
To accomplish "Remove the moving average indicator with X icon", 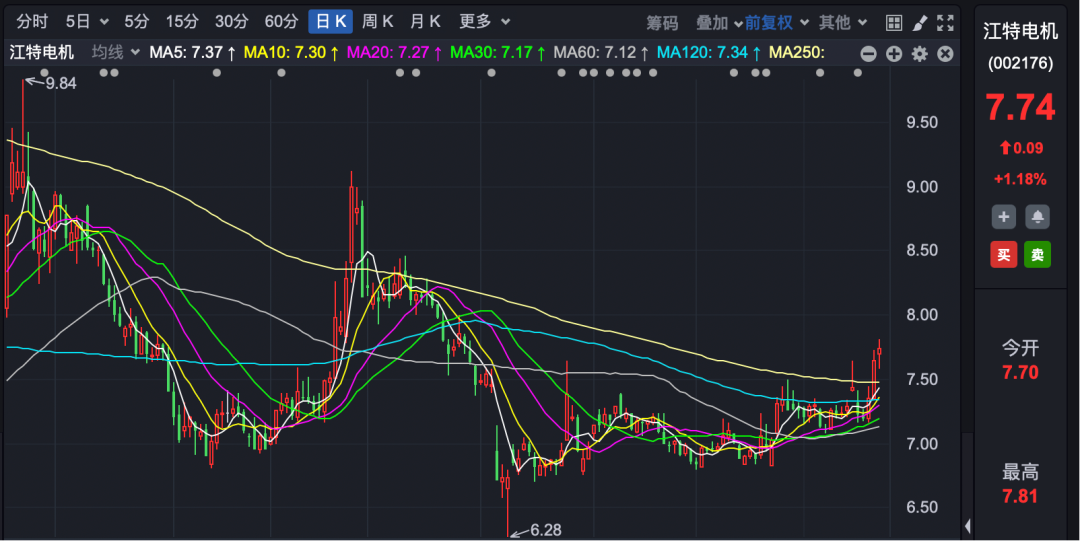I will coord(945,53).
